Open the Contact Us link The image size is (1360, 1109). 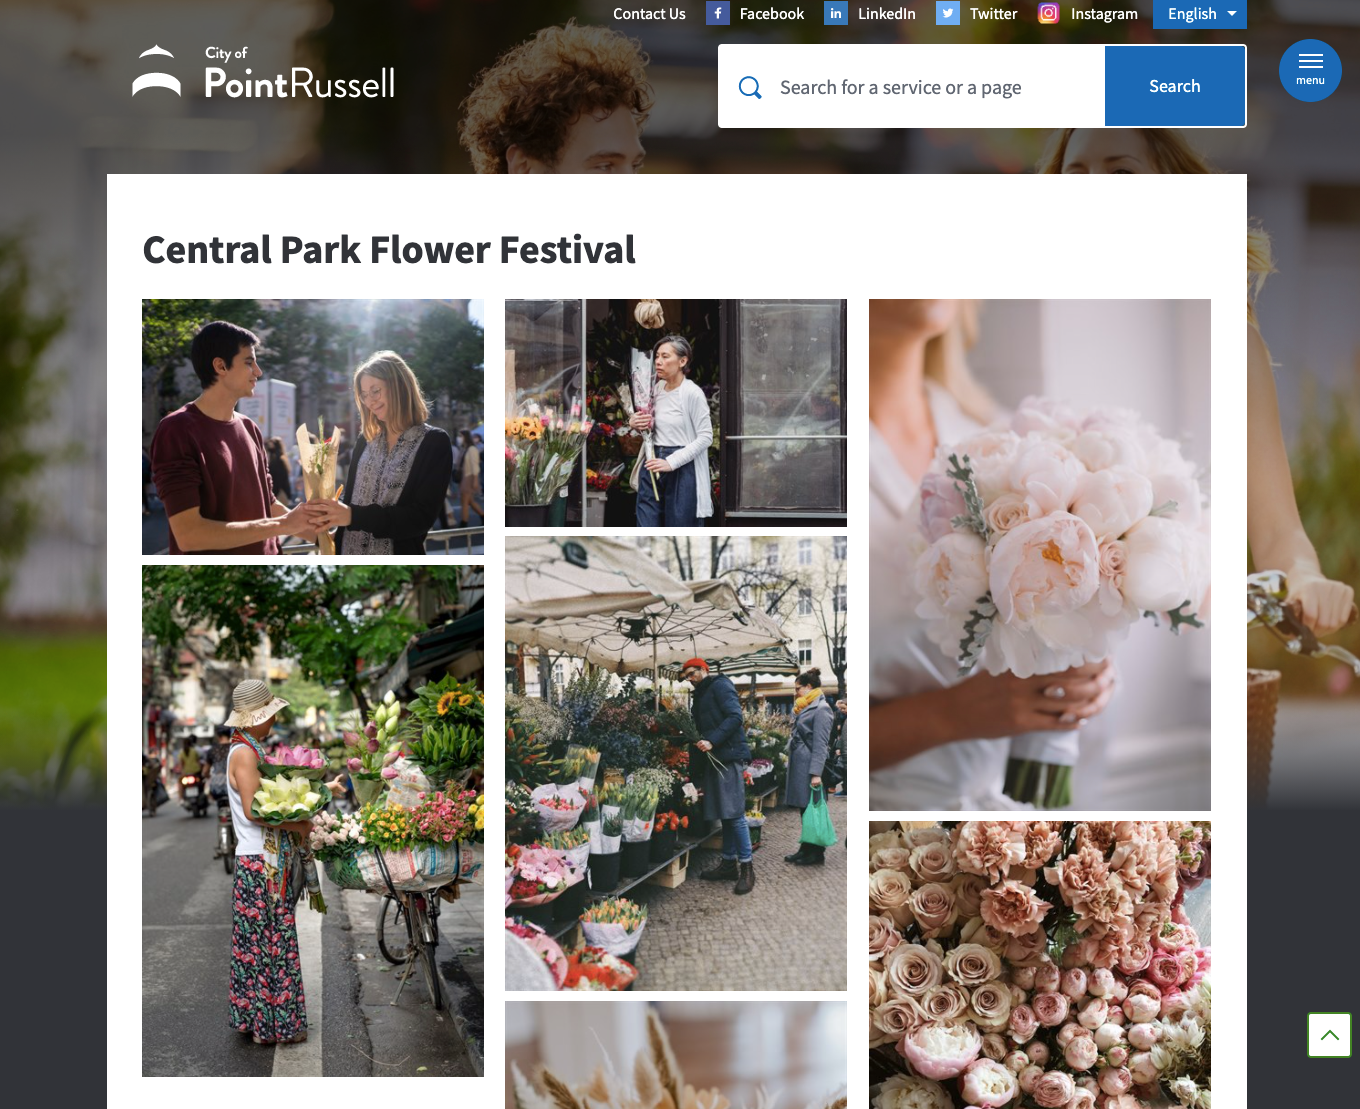pyautogui.click(x=649, y=14)
